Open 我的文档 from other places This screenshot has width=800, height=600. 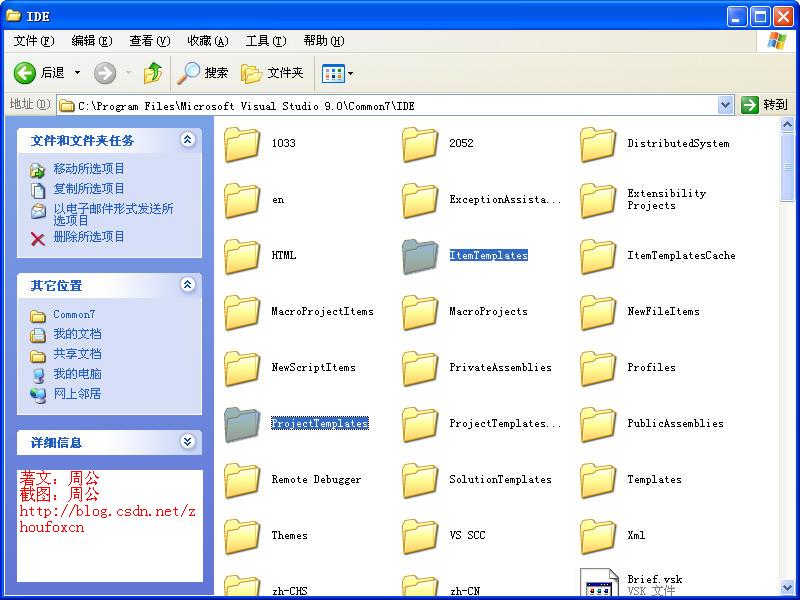77,334
